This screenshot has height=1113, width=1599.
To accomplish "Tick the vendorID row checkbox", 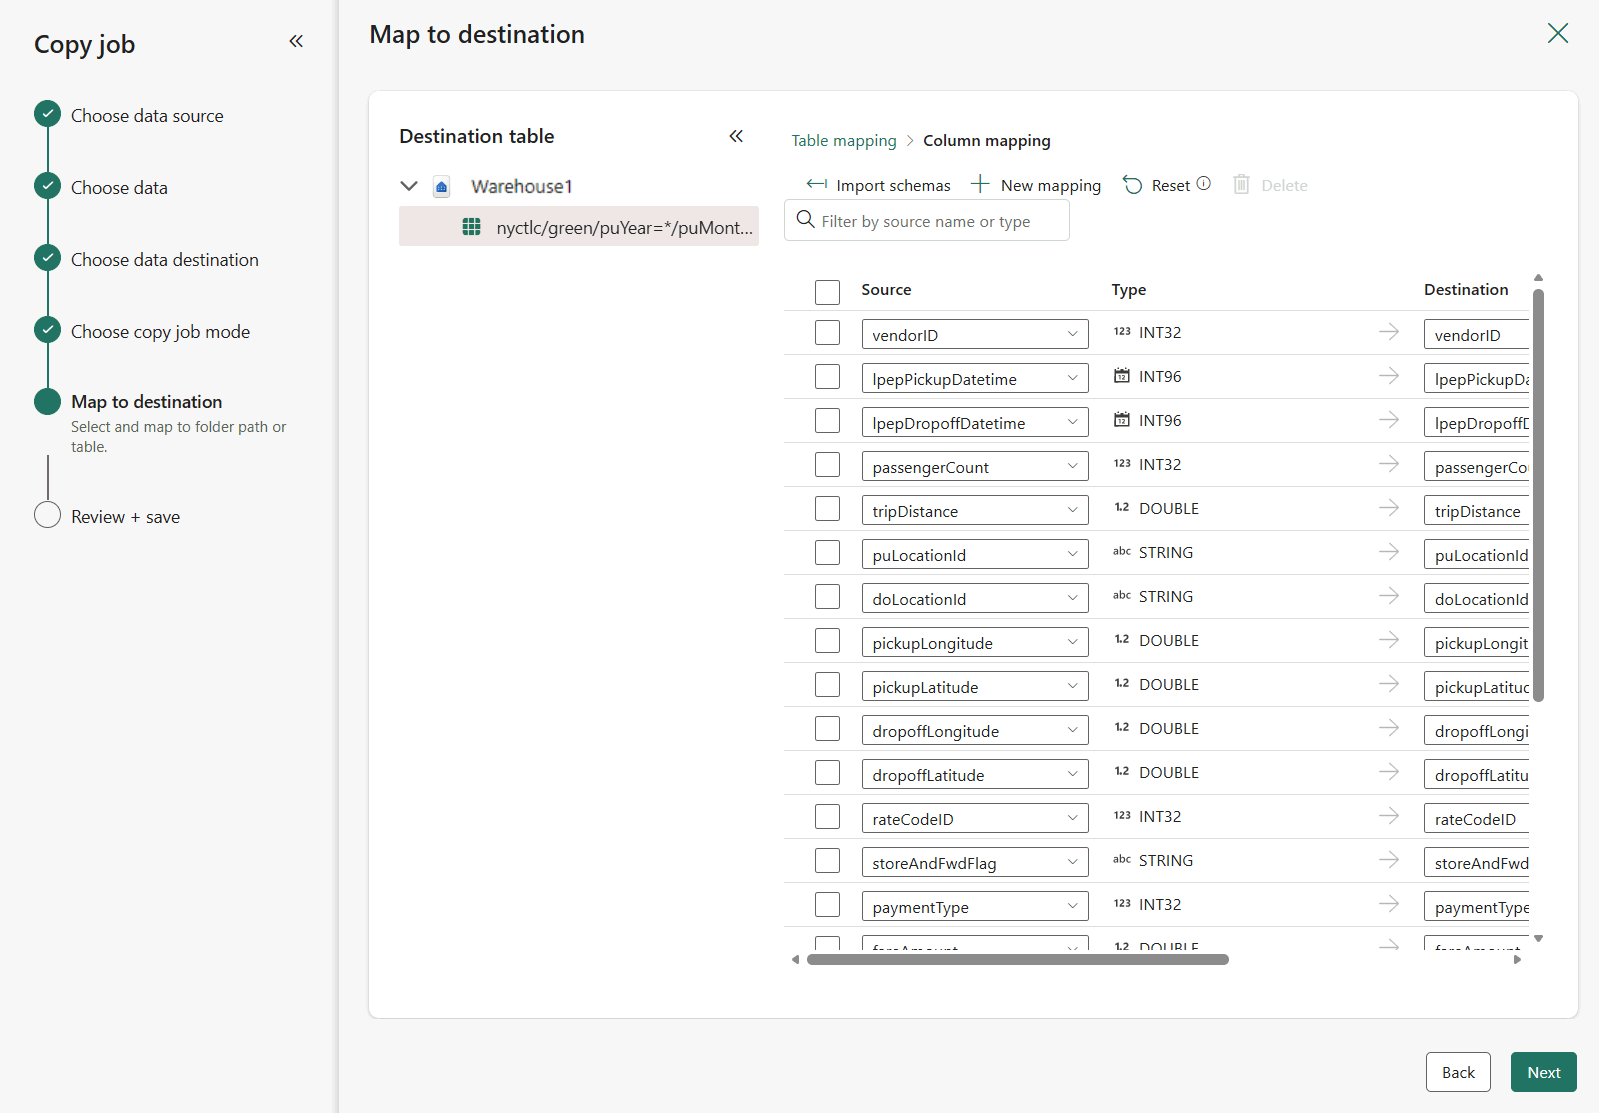I will point(827,333).
